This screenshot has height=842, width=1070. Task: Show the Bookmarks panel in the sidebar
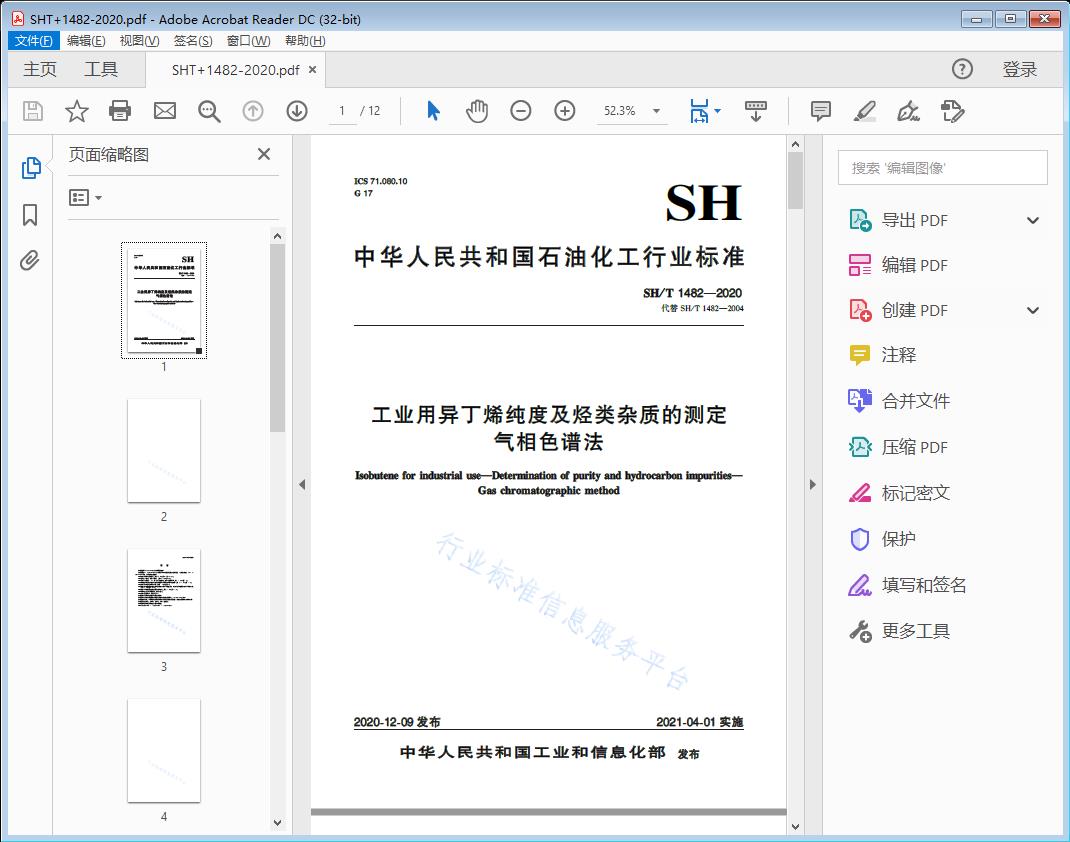pos(30,215)
